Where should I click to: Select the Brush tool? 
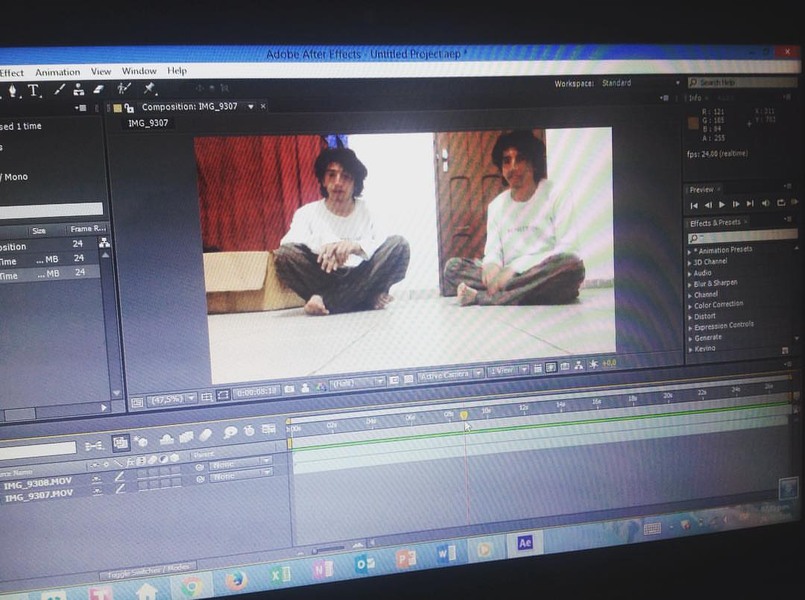(59, 89)
